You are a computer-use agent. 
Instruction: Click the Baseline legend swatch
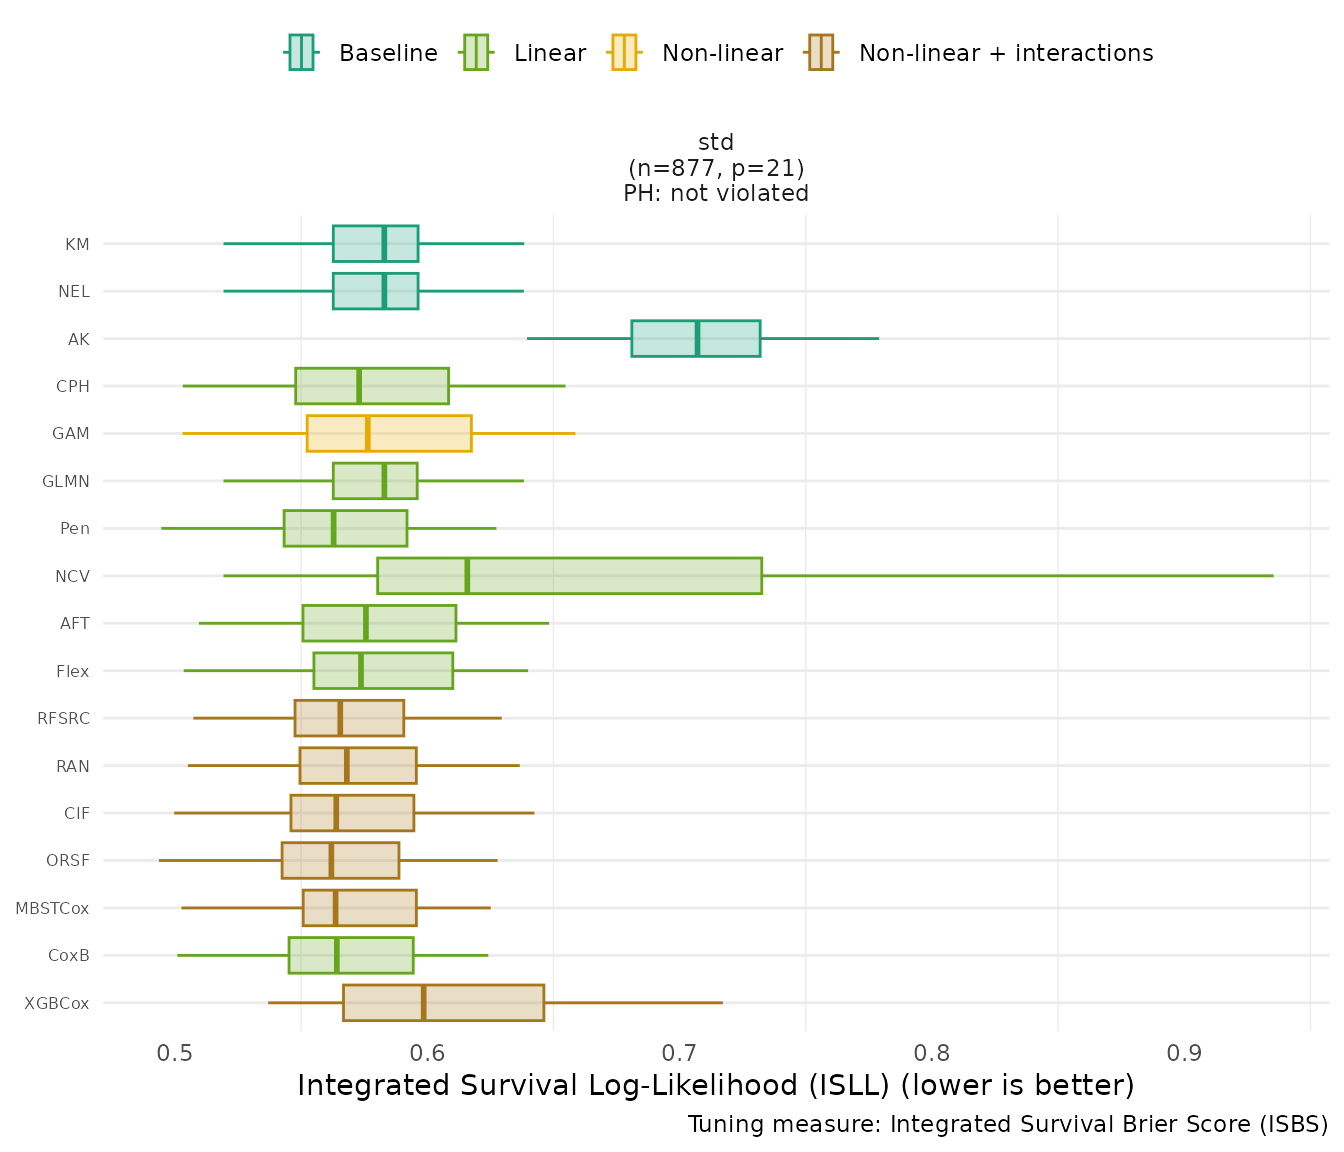[x=301, y=53]
